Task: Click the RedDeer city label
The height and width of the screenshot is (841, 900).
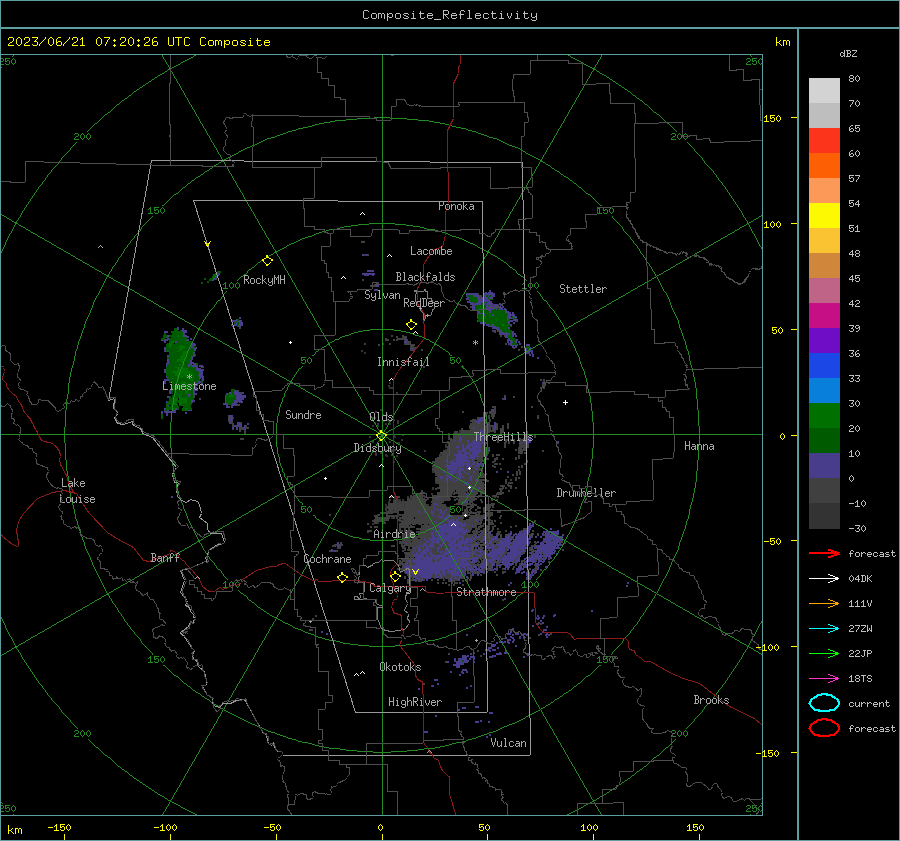Action: coord(424,303)
